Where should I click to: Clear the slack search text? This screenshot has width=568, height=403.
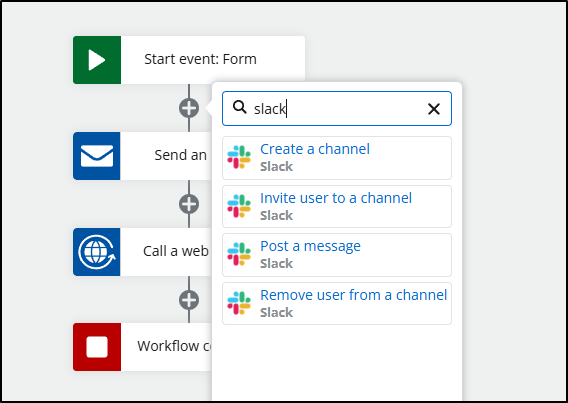coord(434,109)
